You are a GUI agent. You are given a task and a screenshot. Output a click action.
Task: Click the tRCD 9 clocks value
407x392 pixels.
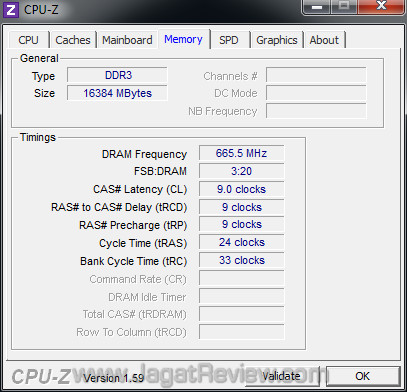(241, 207)
